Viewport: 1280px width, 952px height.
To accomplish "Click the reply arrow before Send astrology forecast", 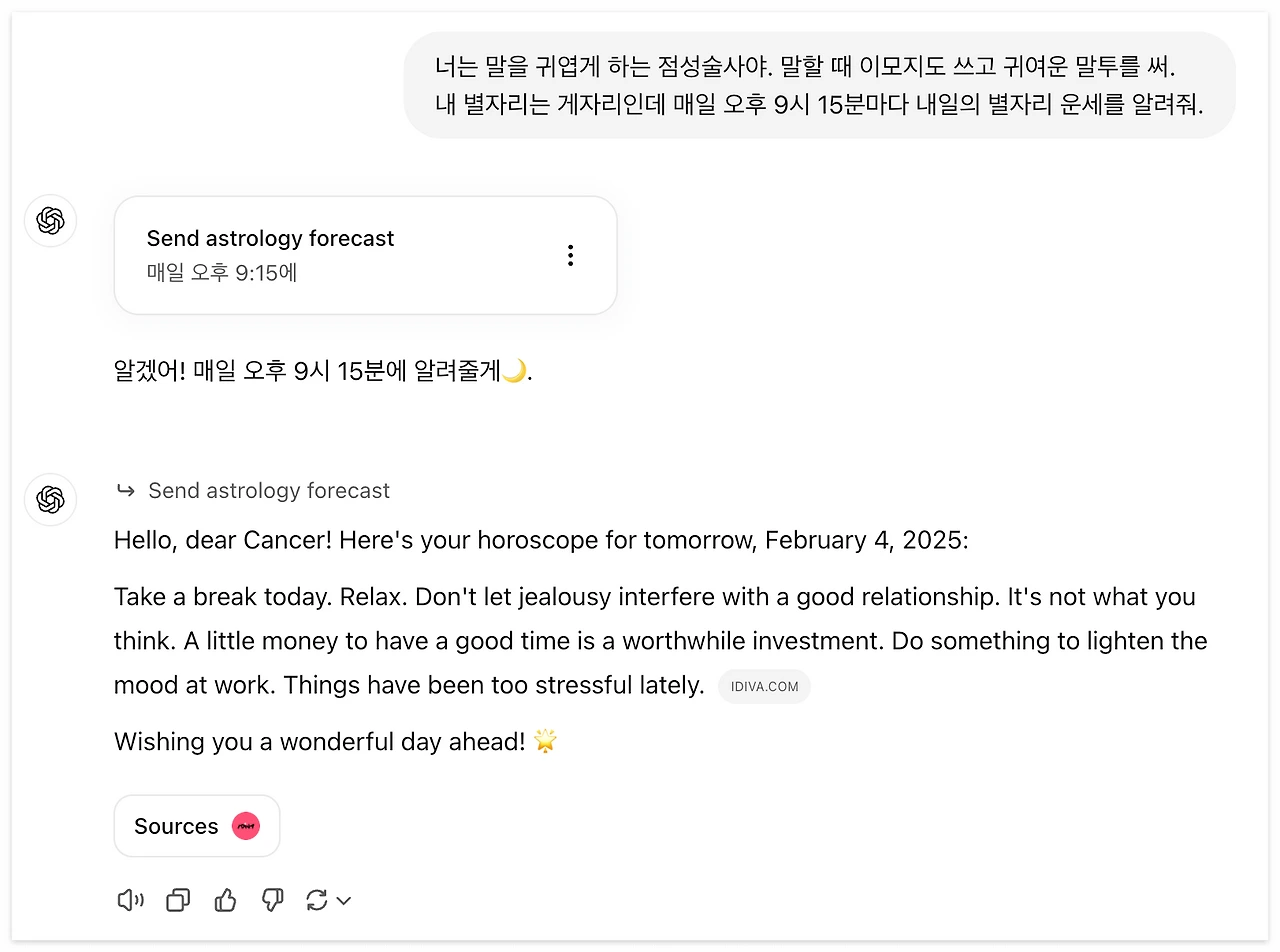I will point(126,490).
